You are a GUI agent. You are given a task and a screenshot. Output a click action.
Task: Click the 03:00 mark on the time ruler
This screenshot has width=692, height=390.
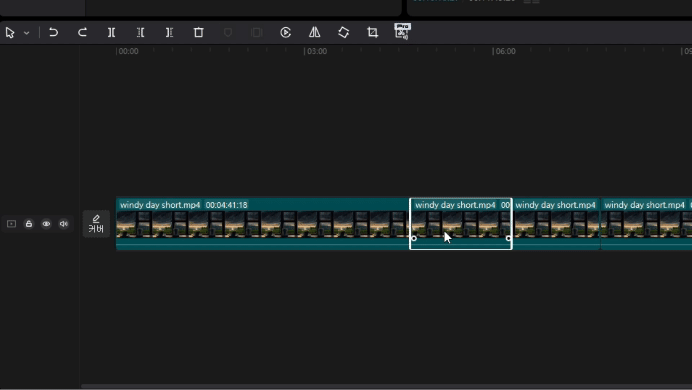pos(316,51)
